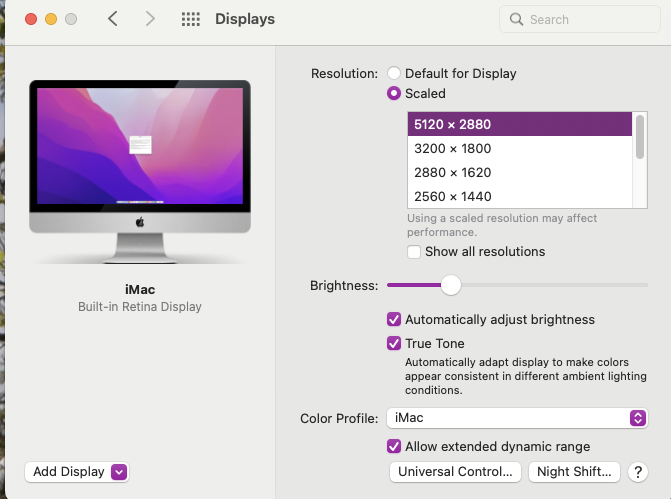The image size is (671, 499).
Task: Toggle the True Tone checkbox
Action: (x=394, y=343)
